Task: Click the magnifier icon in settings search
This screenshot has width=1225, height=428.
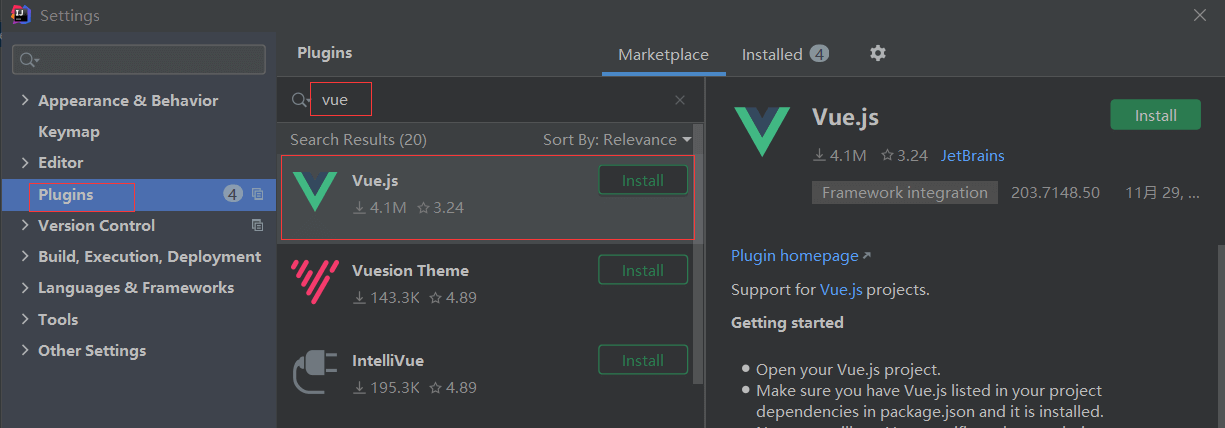Action: coord(29,60)
